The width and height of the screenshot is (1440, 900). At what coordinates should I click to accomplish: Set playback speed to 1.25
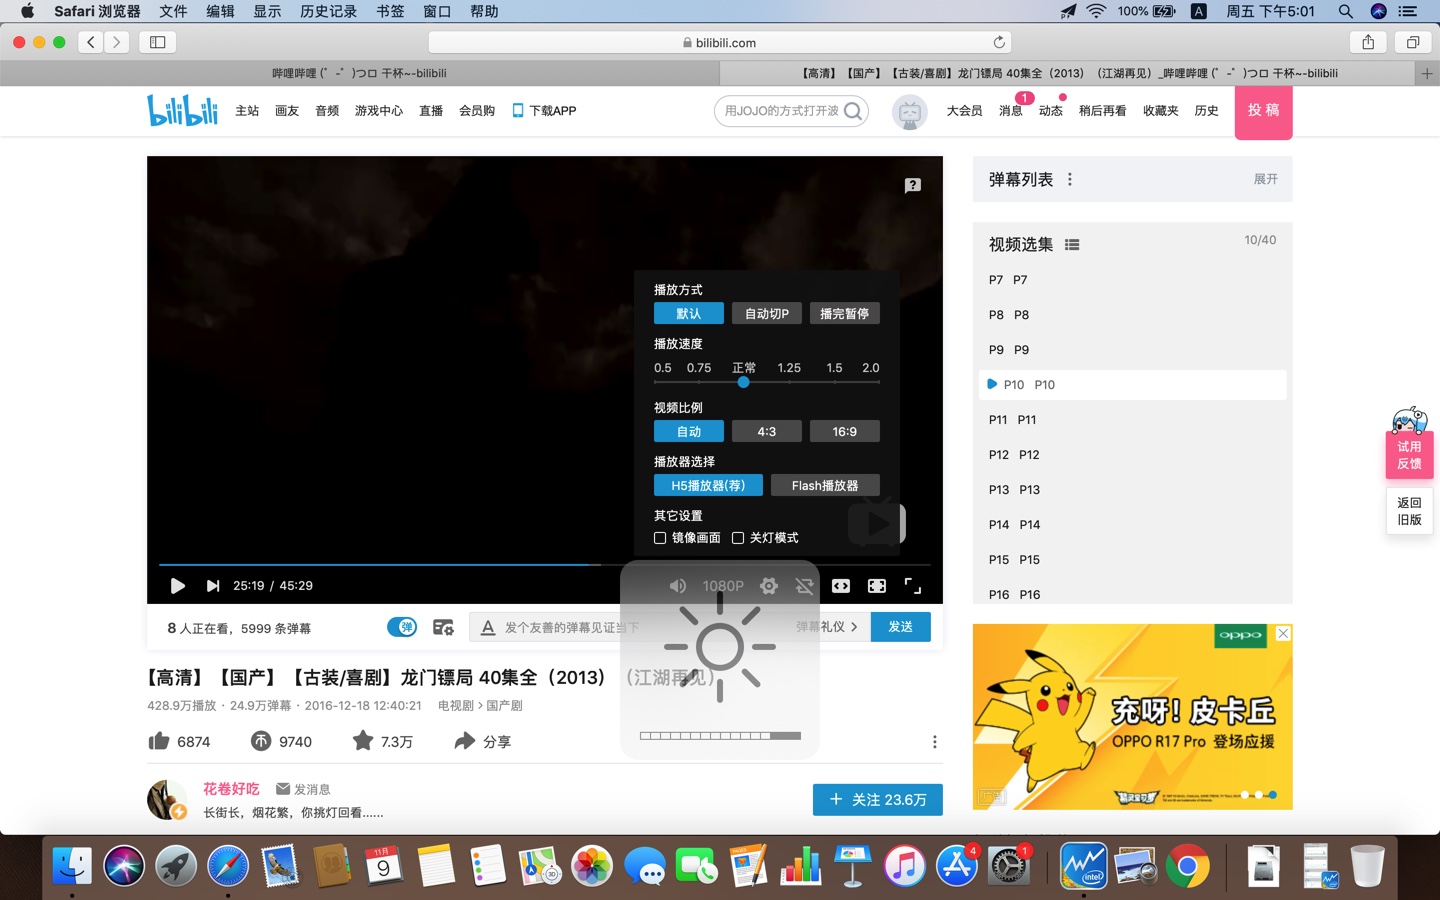(789, 368)
